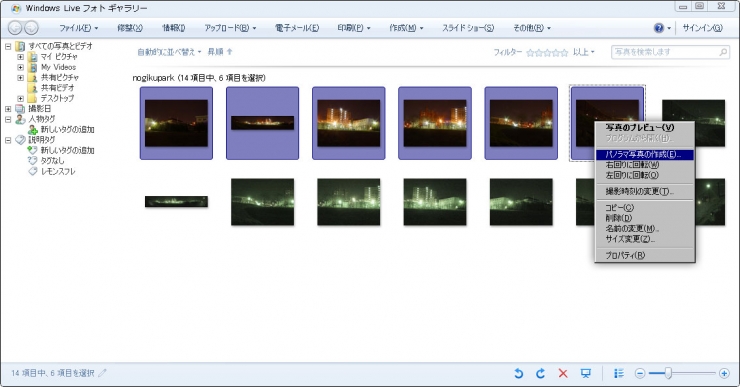Open the blue help question mark icon
740x387 pixels.
659,28
